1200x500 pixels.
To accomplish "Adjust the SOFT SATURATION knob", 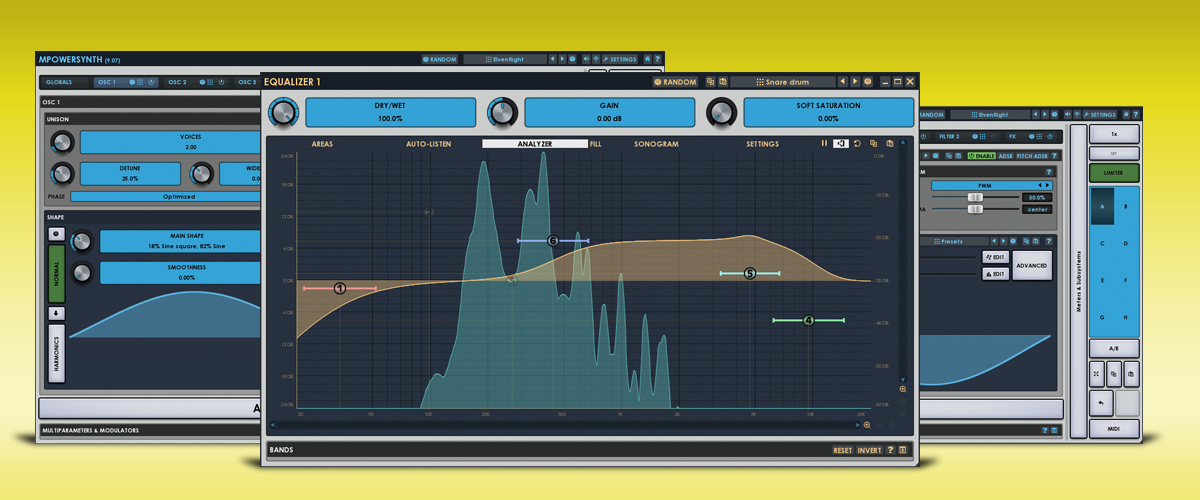I will point(721,111).
